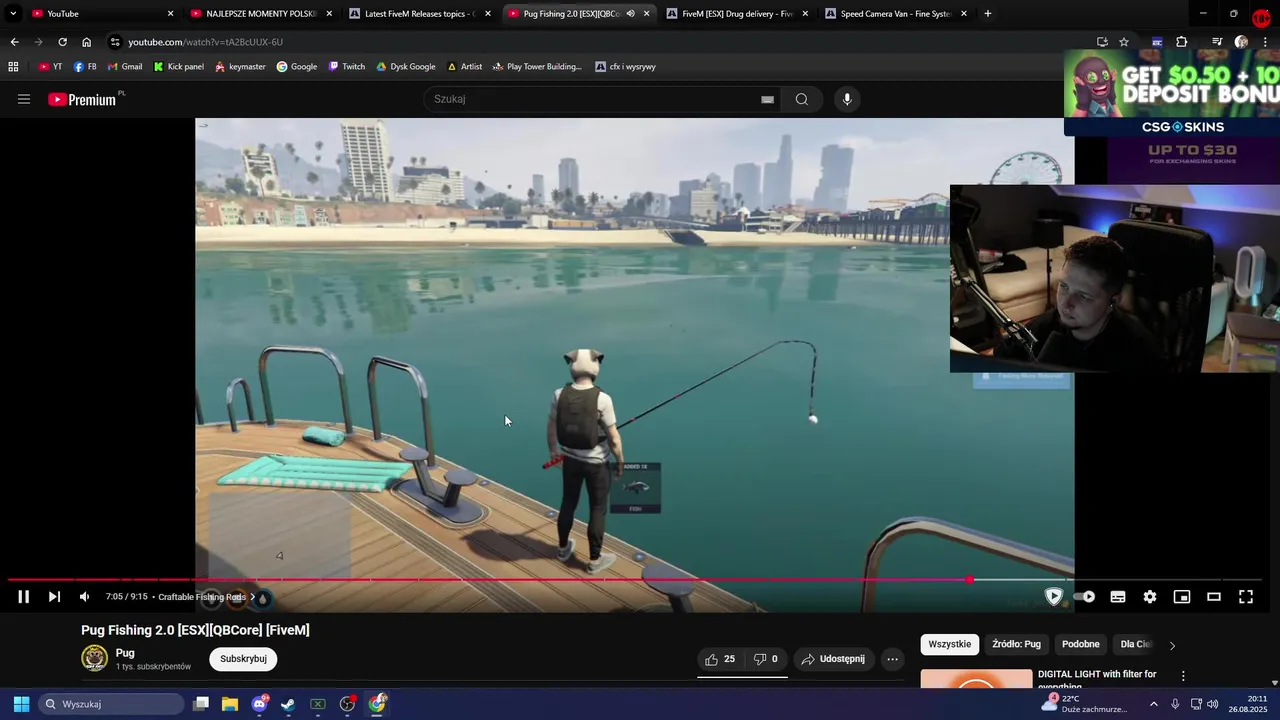This screenshot has width=1280, height=720.
Task: Open menu for DIGITAL LIGHT video
Action: [x=1183, y=676]
